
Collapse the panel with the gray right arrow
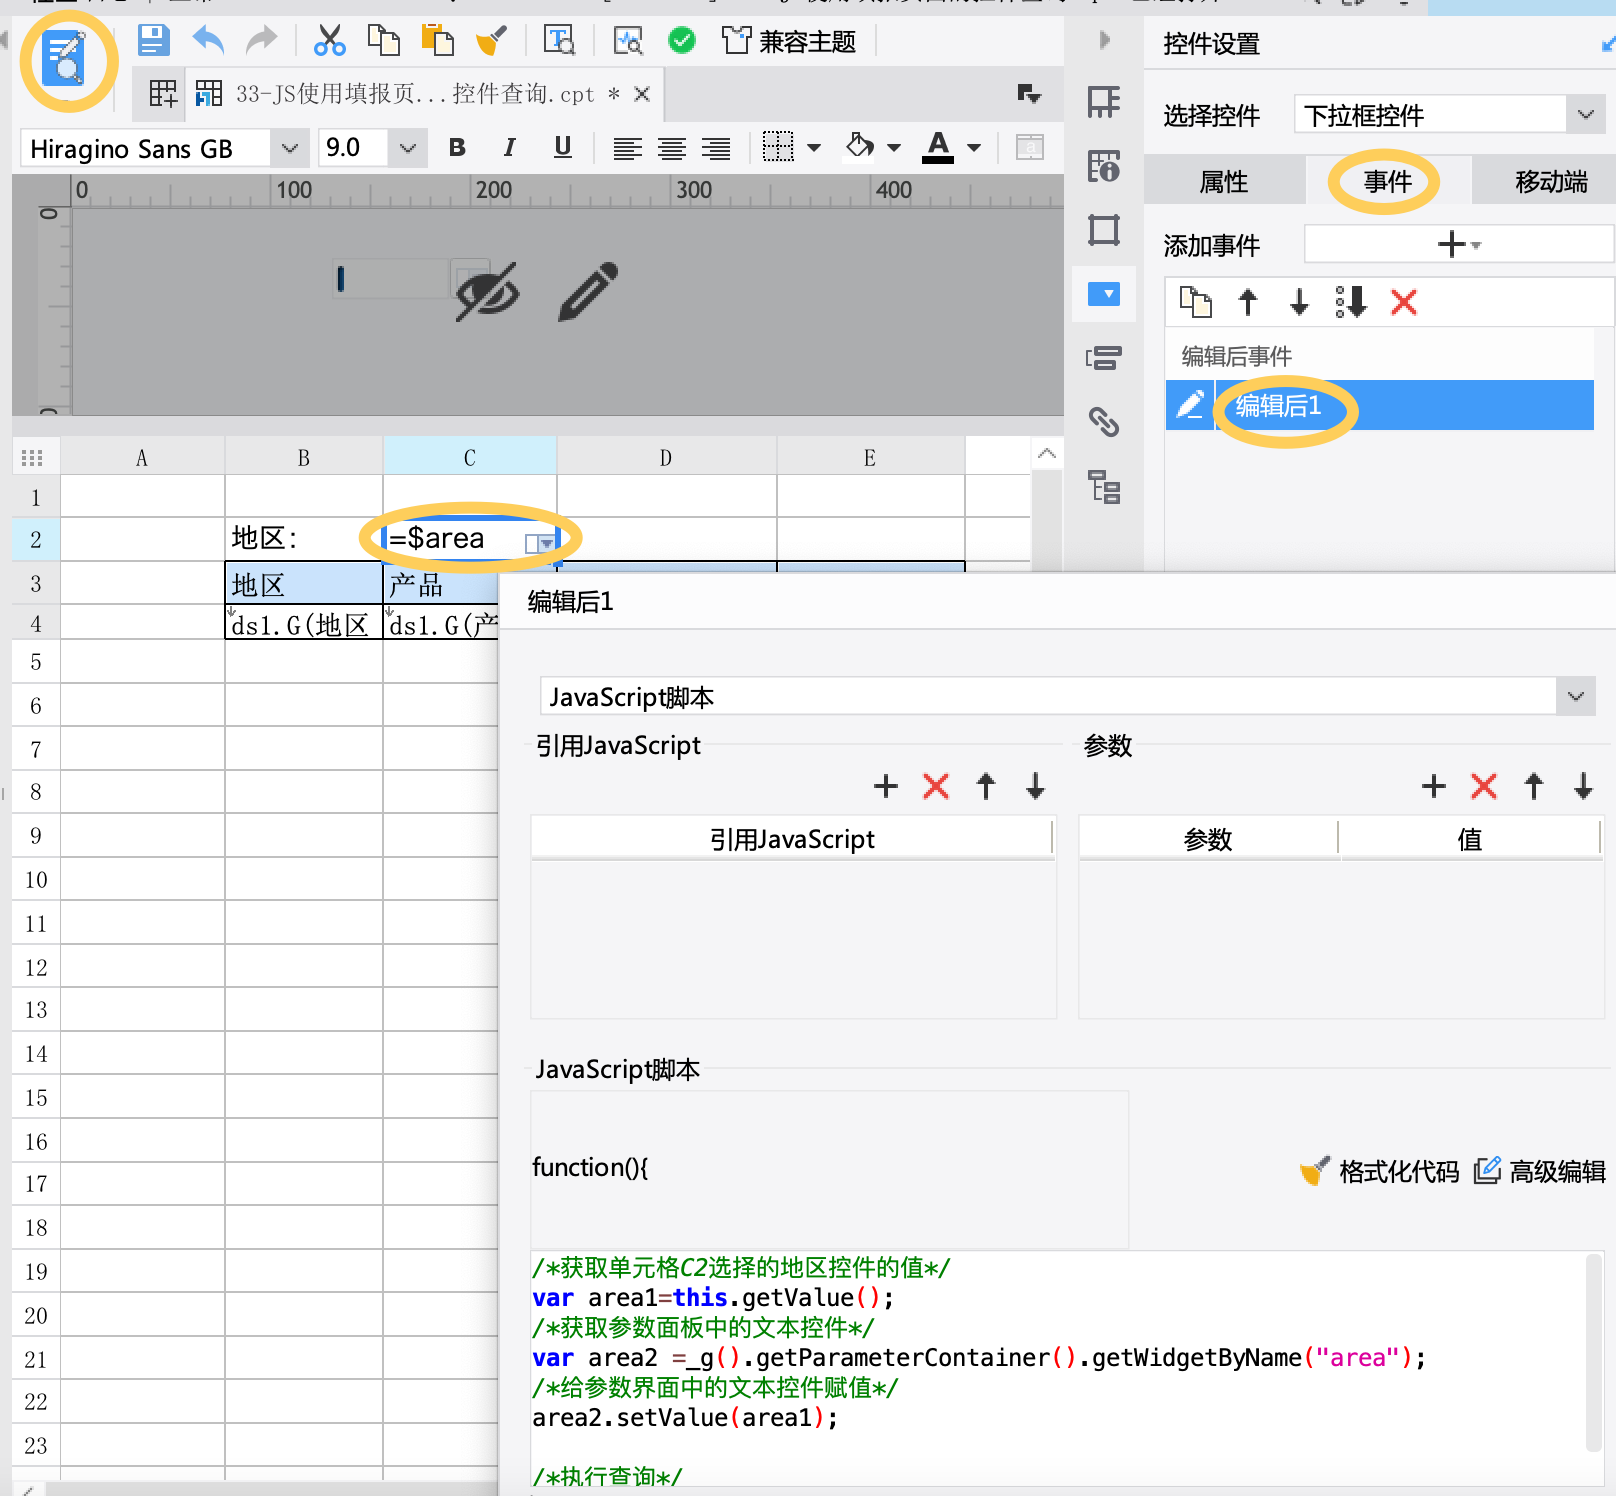1104,40
